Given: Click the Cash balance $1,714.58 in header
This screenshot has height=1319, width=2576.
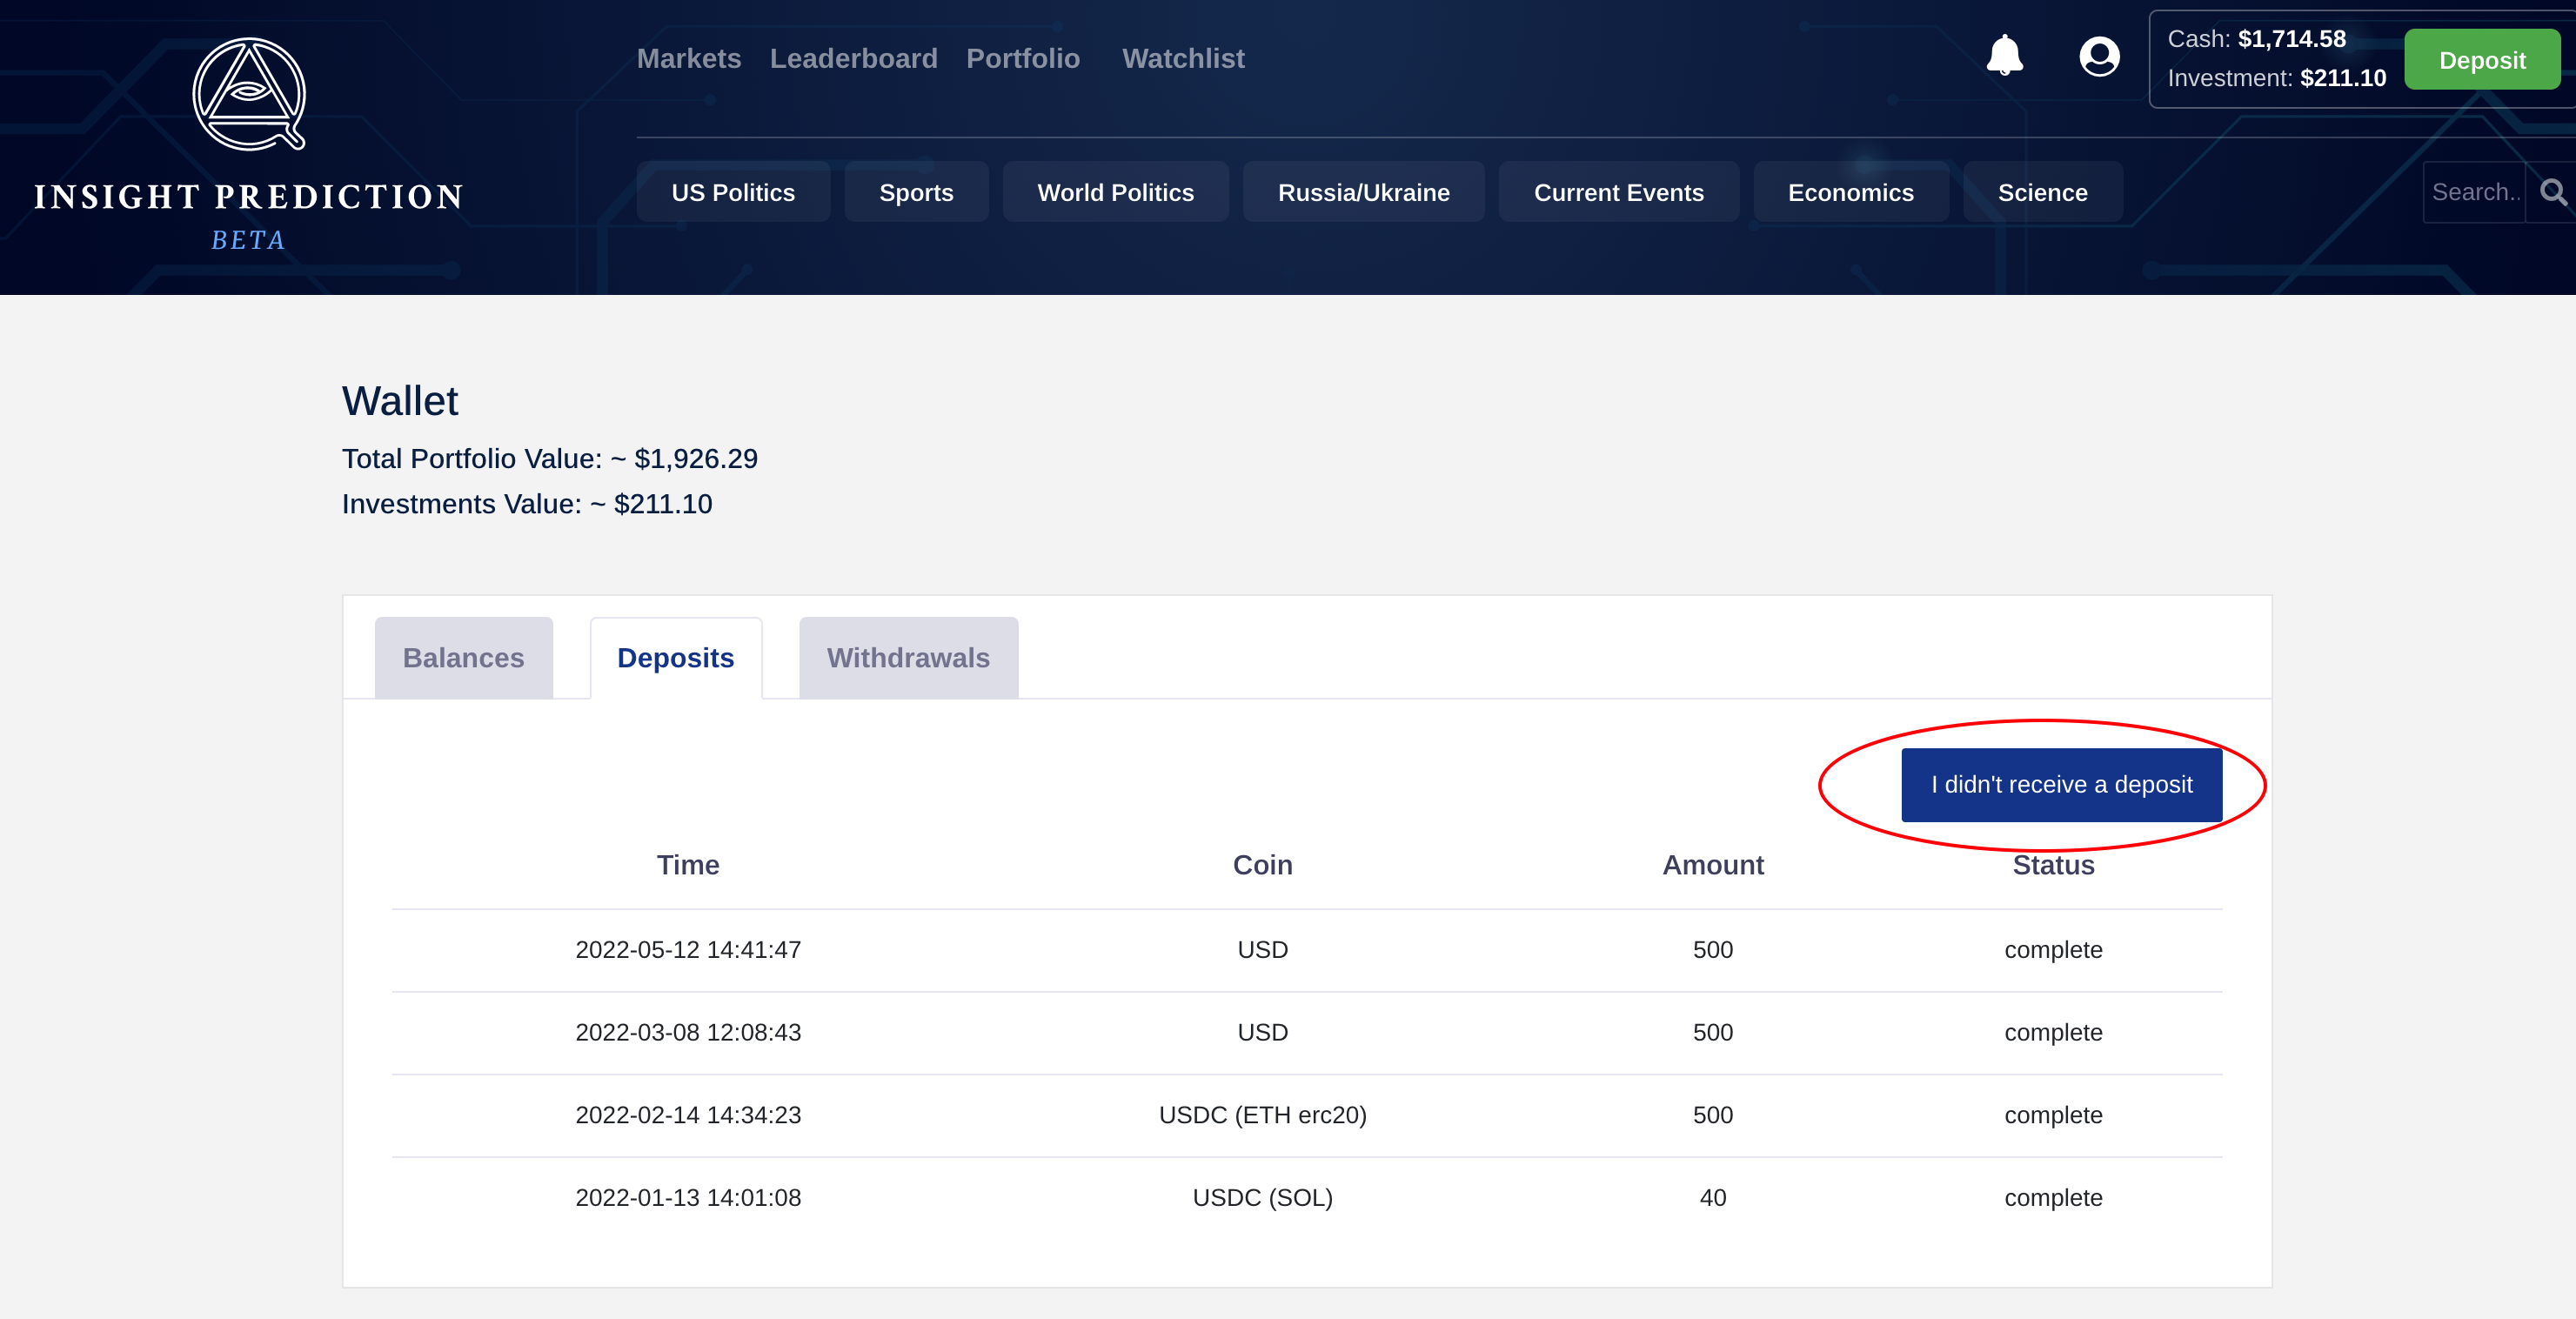Looking at the screenshot, I should pyautogui.click(x=2256, y=39).
